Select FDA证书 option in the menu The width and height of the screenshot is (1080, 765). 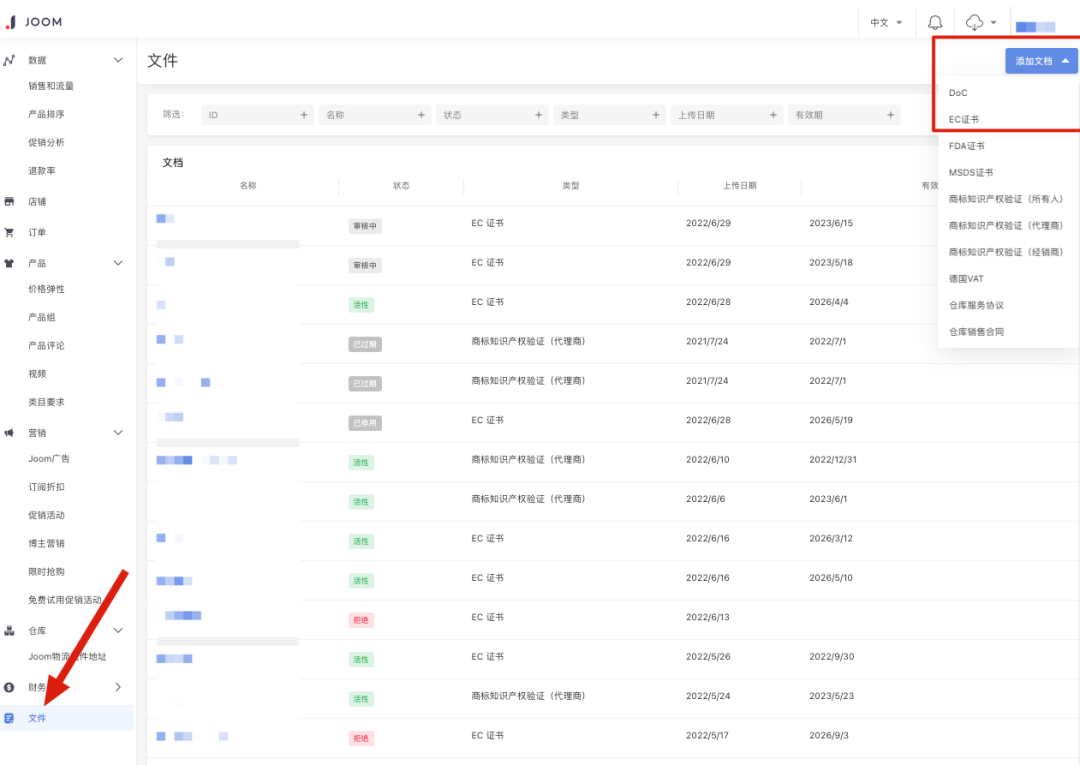tap(966, 146)
